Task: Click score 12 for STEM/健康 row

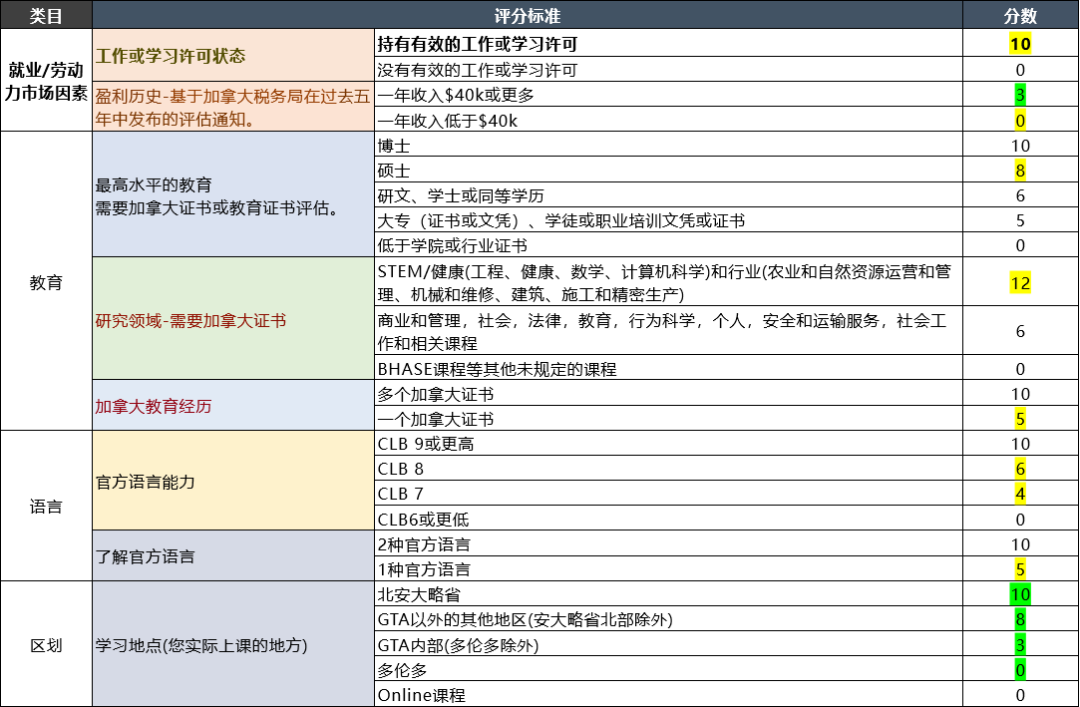Action: point(1020,282)
